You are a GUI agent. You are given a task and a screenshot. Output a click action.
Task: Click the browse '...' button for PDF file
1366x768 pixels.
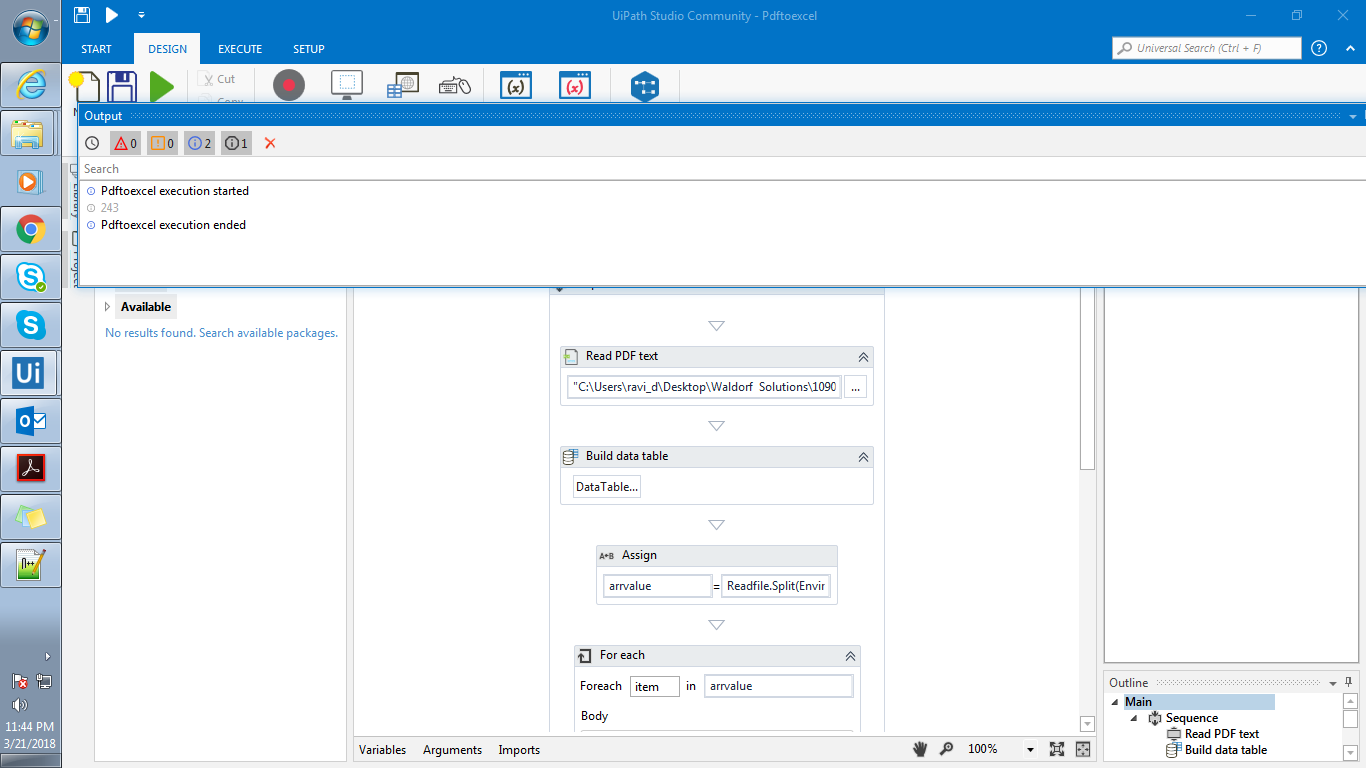click(x=856, y=387)
